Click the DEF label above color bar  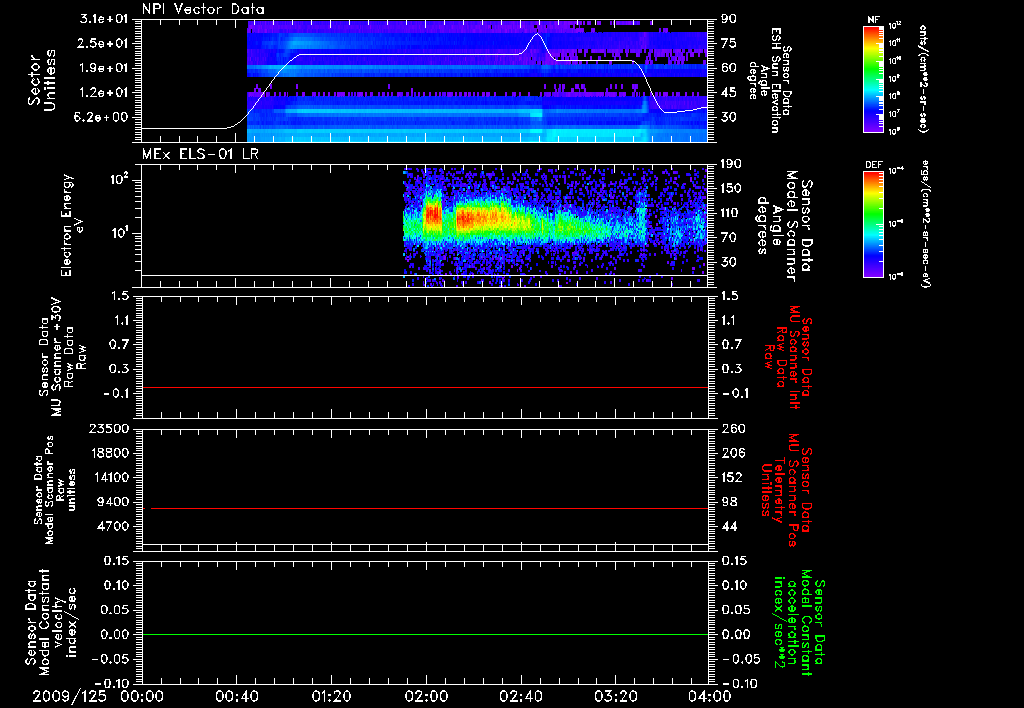[x=873, y=165]
